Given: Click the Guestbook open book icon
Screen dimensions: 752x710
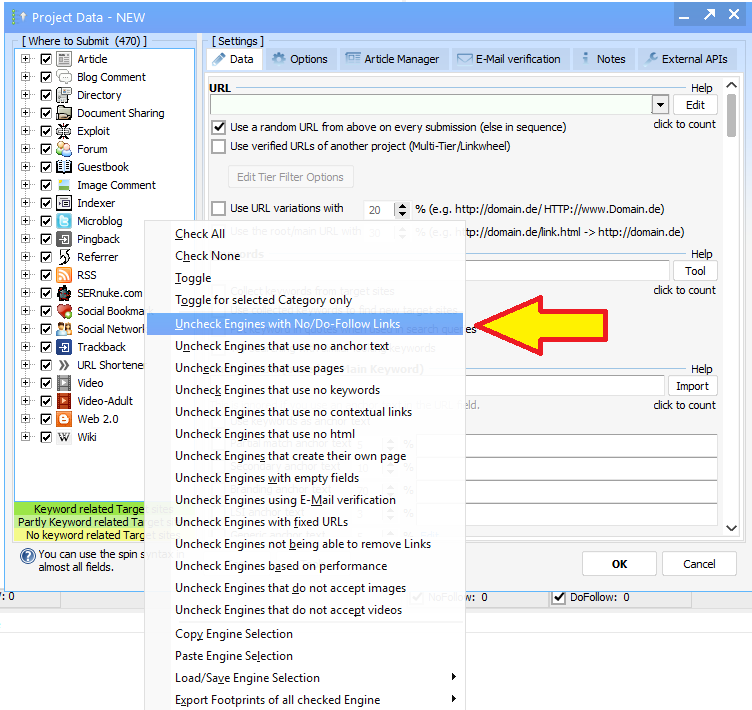Looking at the screenshot, I should pos(64,167).
